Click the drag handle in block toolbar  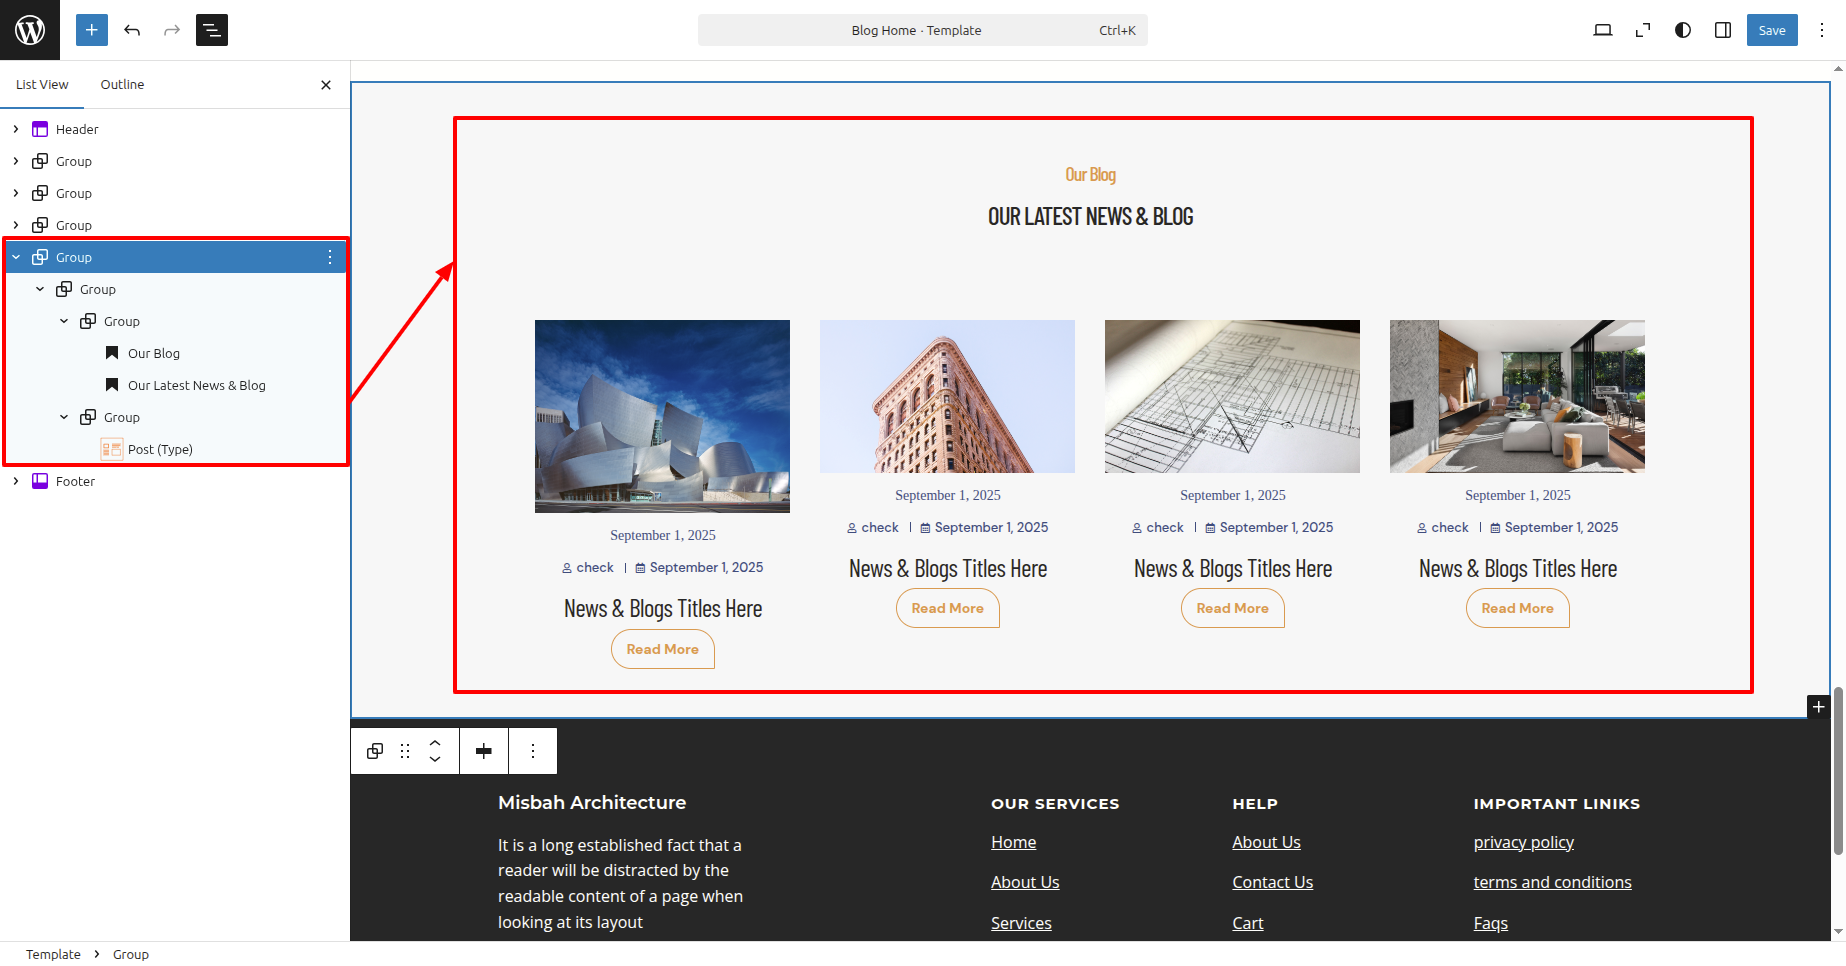[x=405, y=751]
